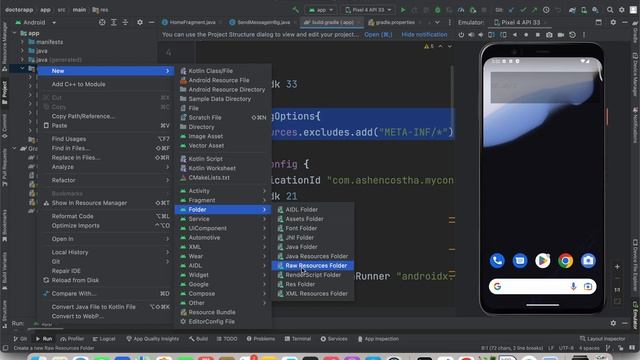
Task: Start debugging with the bug icon
Action: [438, 10]
